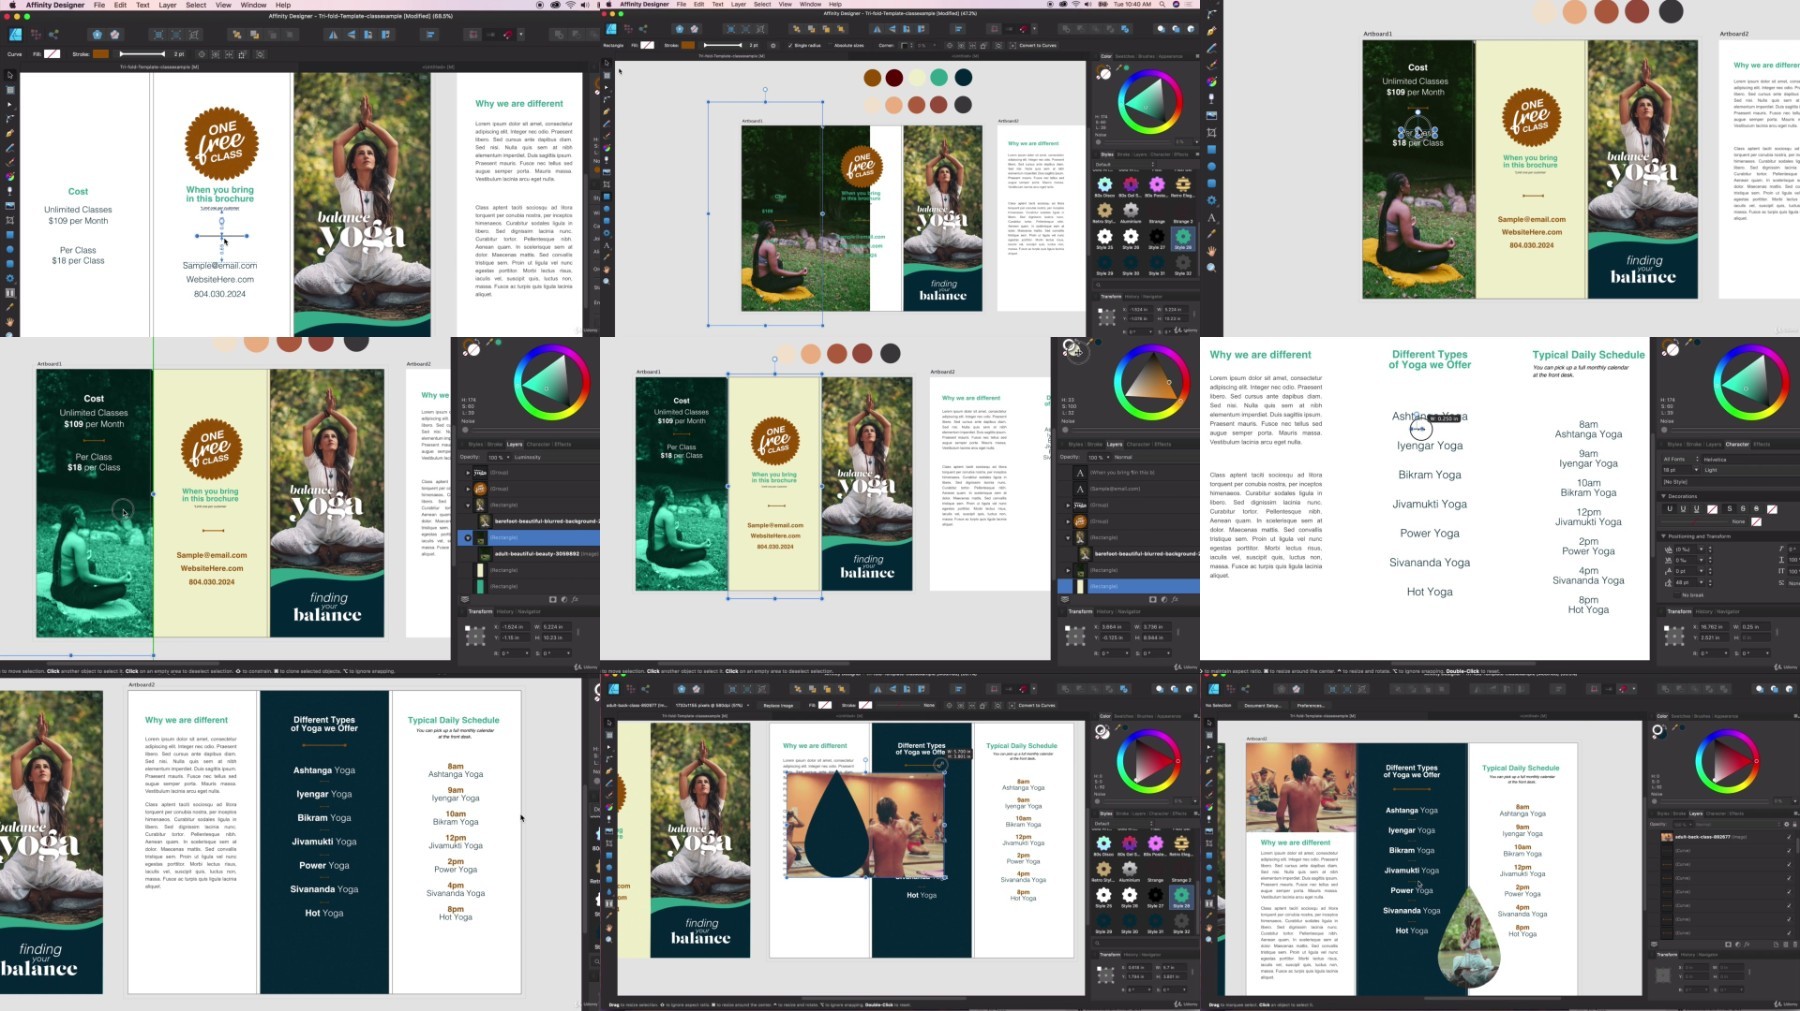The width and height of the screenshot is (1800, 1011).
Task: Click the Document Setup button
Action: [x=1263, y=705]
